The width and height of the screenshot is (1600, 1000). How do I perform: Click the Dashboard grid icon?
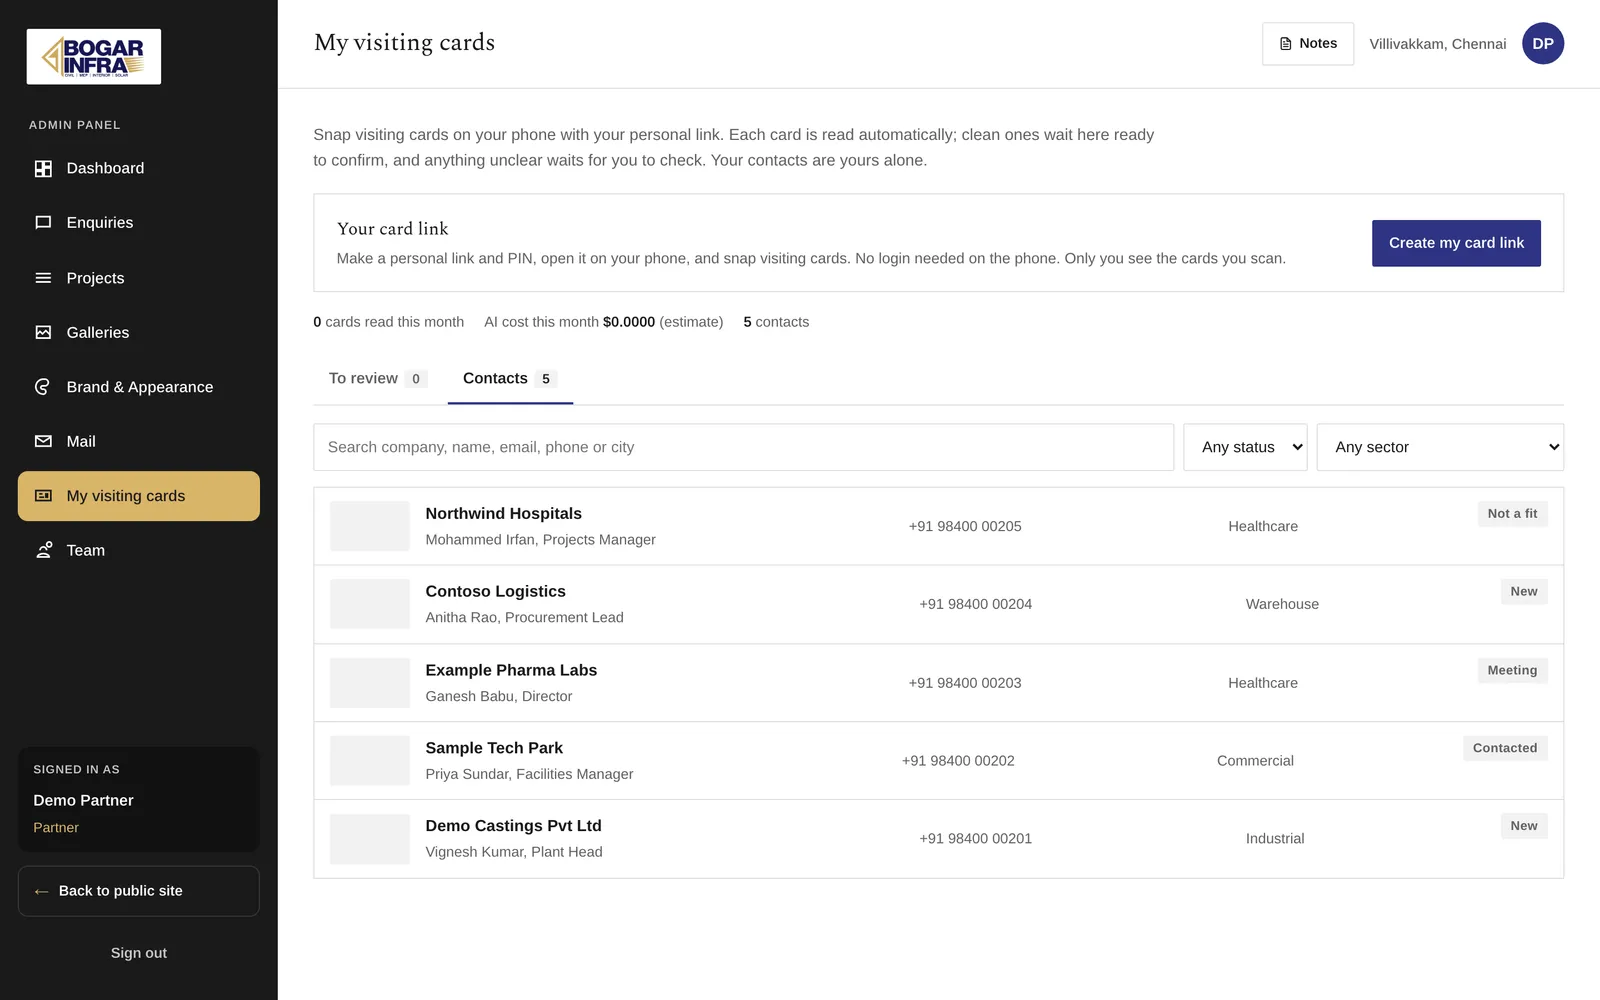click(x=43, y=169)
